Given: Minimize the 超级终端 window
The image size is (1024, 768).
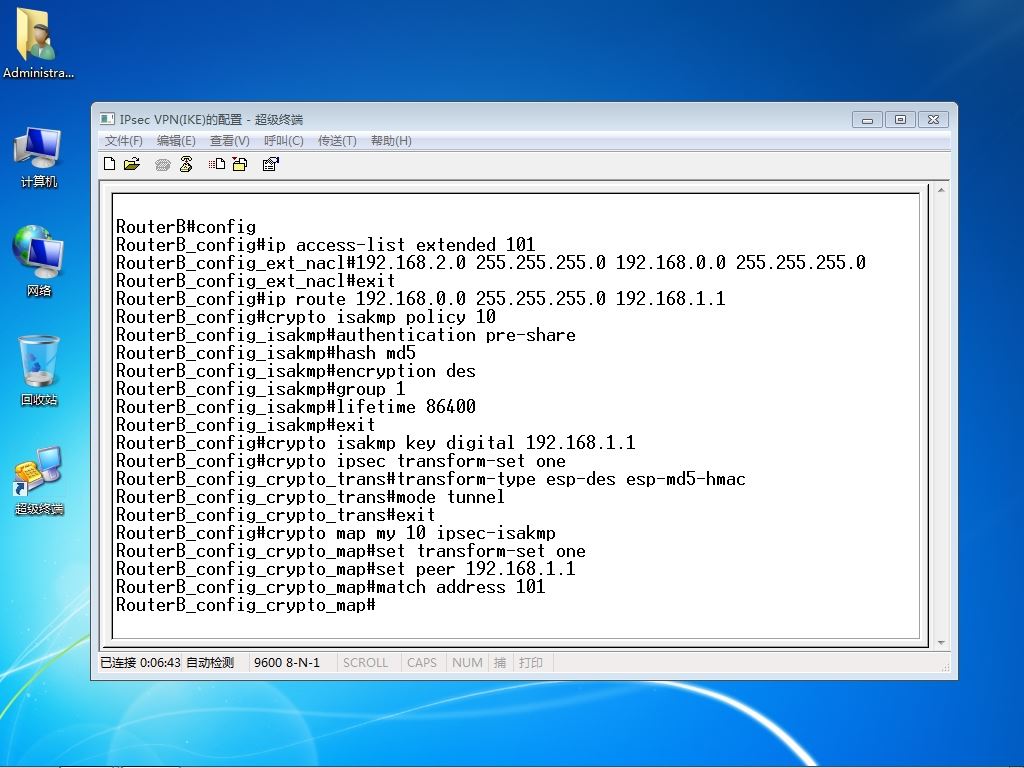Looking at the screenshot, I should point(867,120).
